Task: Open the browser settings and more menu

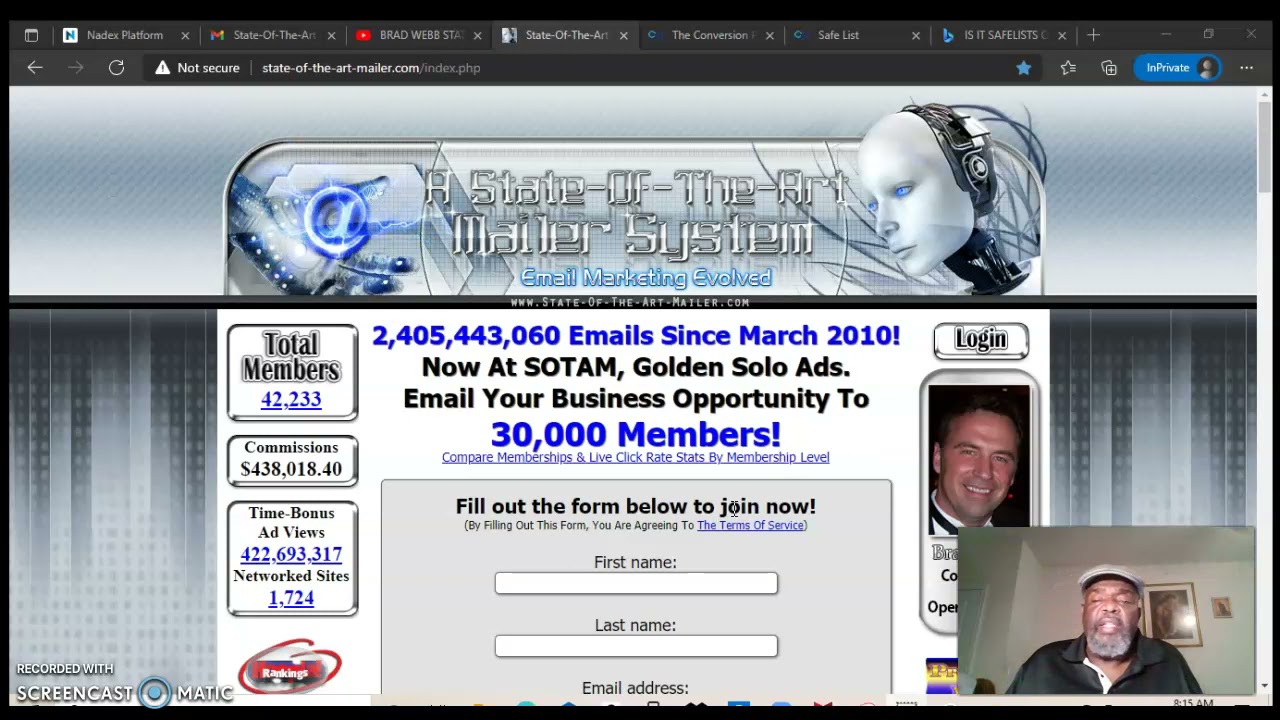Action: (1246, 67)
